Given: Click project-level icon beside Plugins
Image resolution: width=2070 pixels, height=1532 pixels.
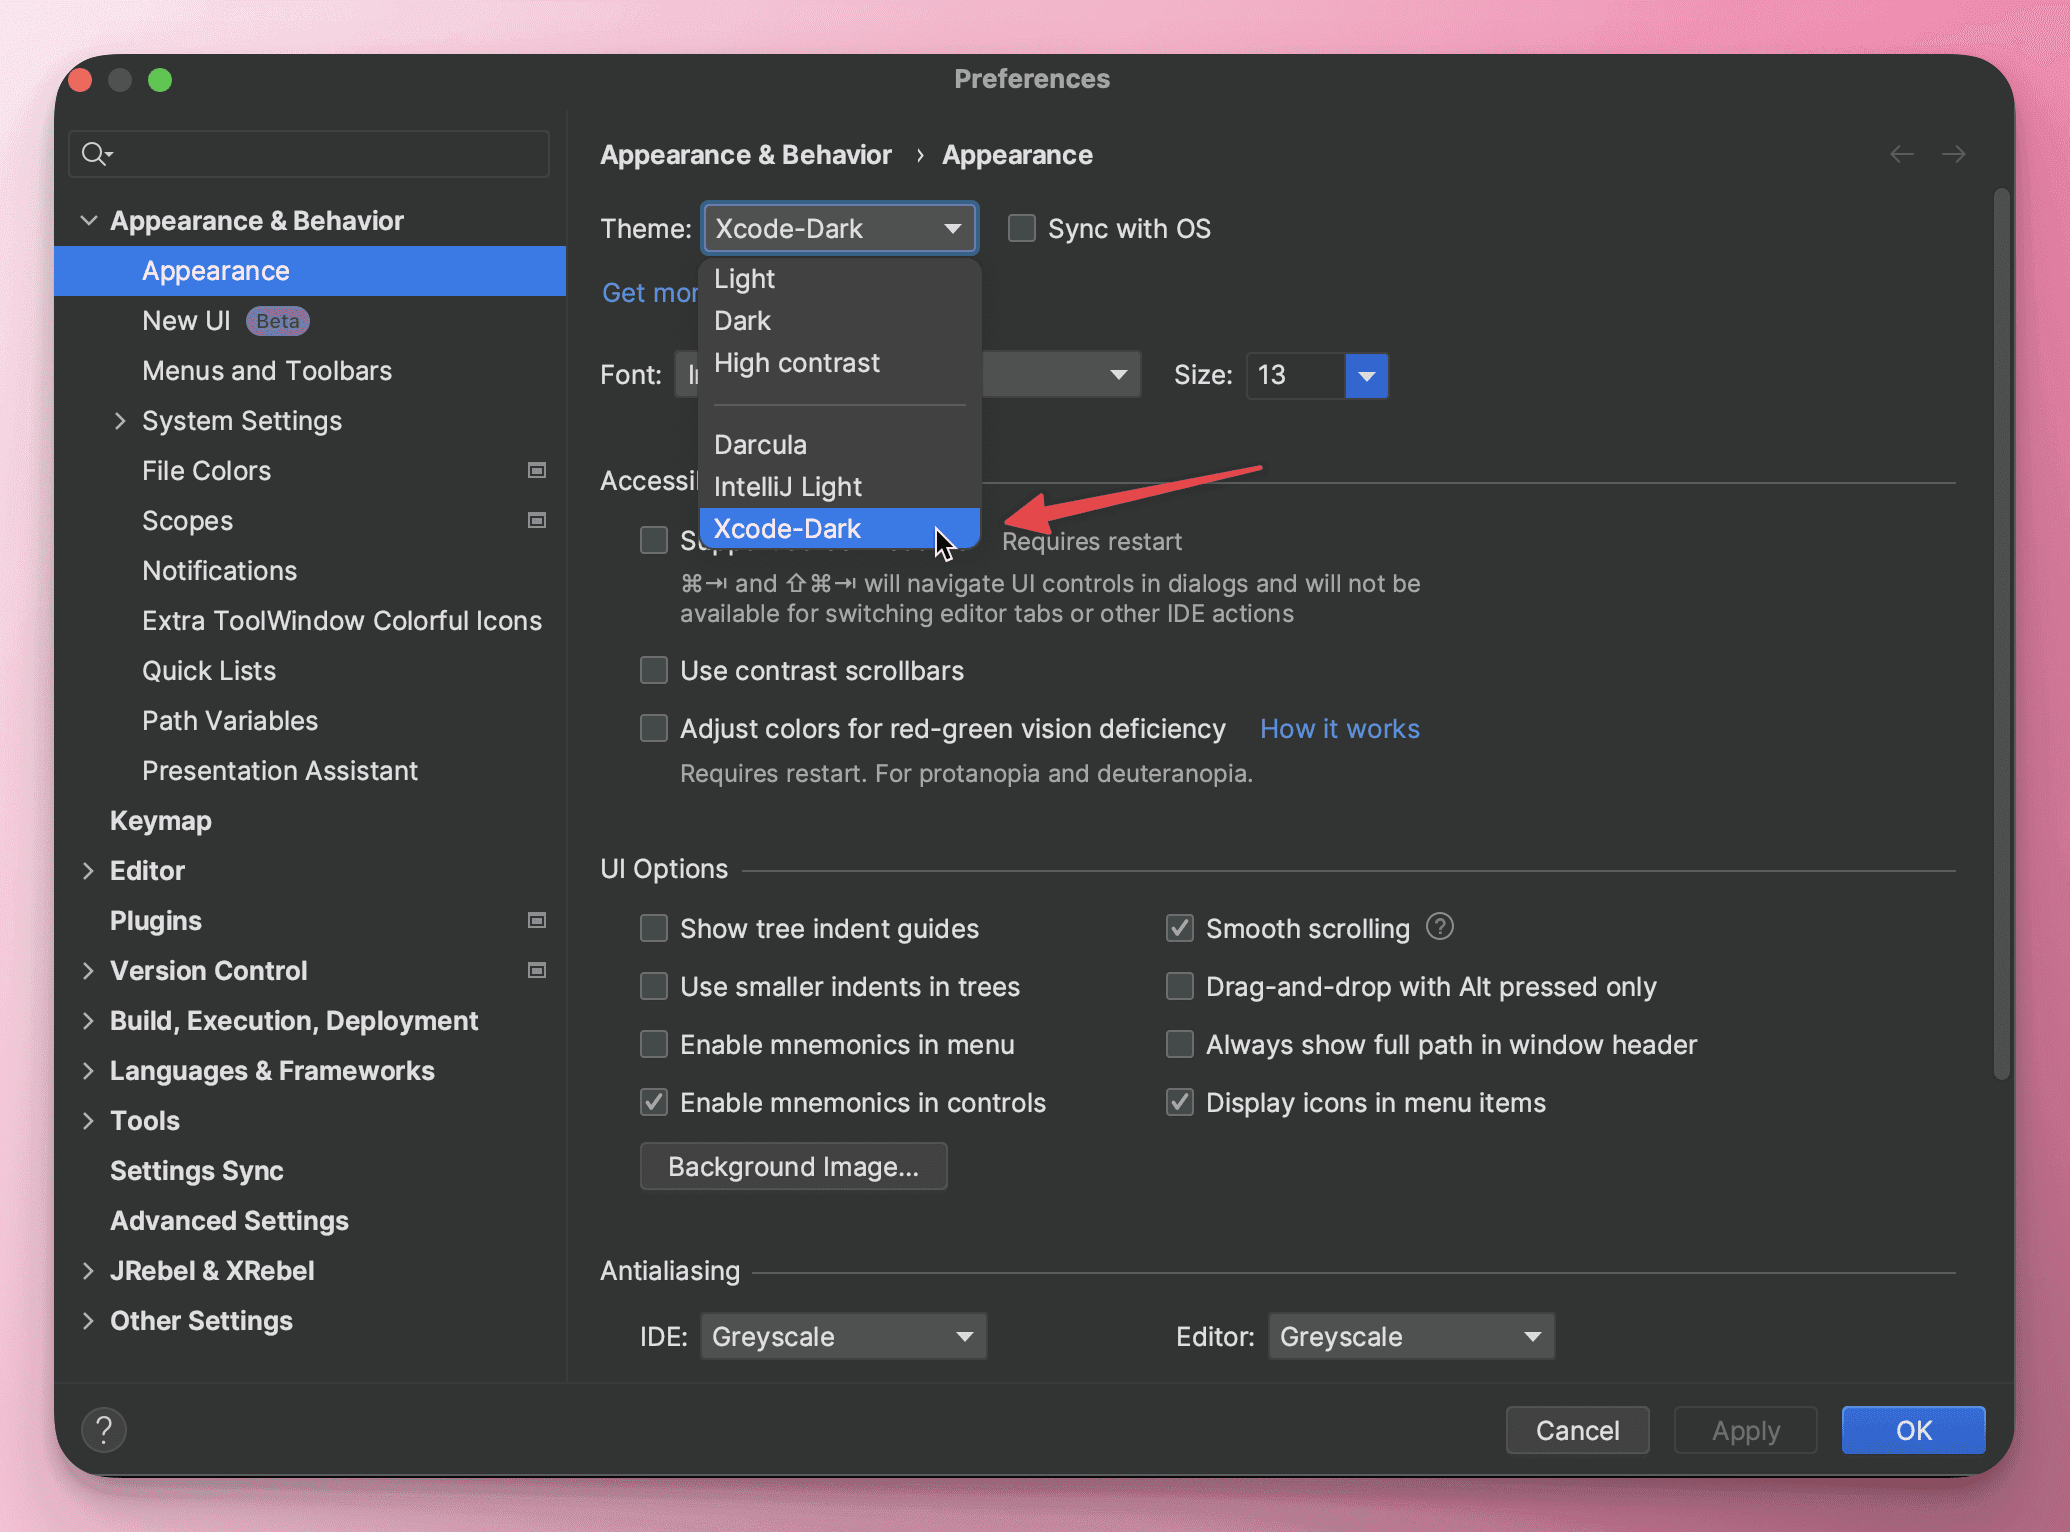Looking at the screenshot, I should [x=537, y=920].
